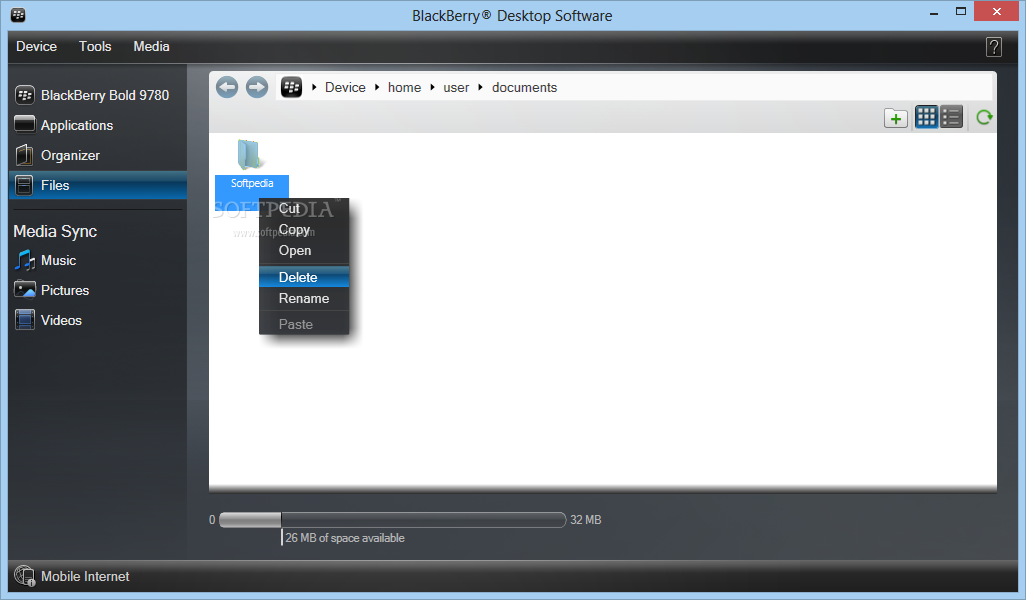This screenshot has height=600, width=1026.
Task: Click the device storage usage bar
Action: point(393,520)
